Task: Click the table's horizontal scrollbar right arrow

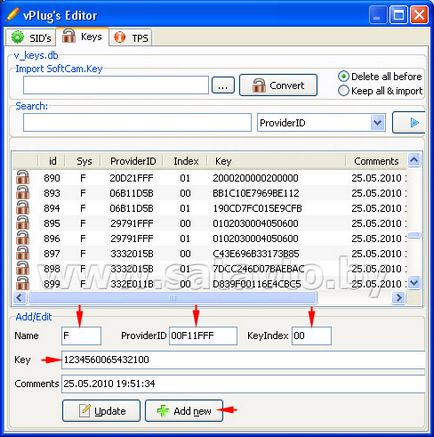Action: (399, 297)
